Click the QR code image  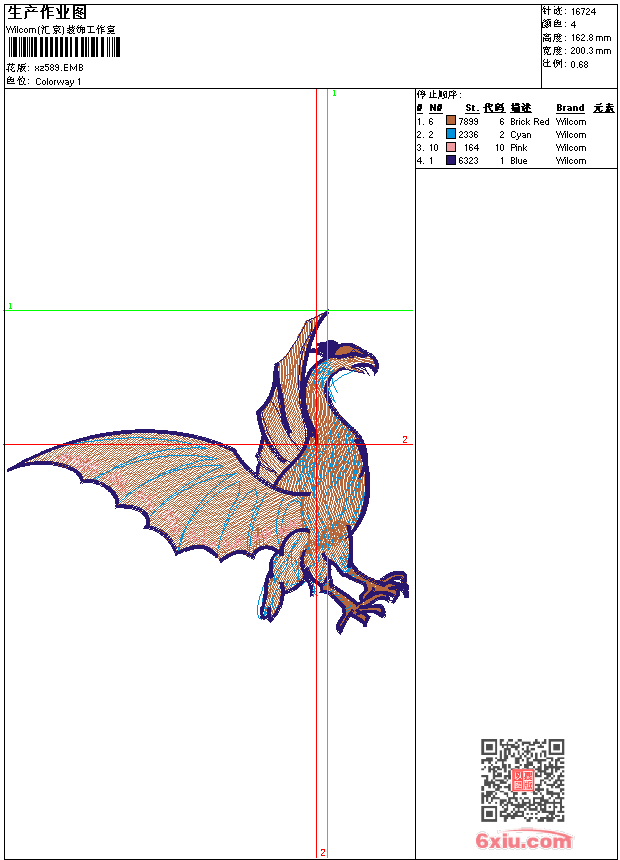coord(522,780)
